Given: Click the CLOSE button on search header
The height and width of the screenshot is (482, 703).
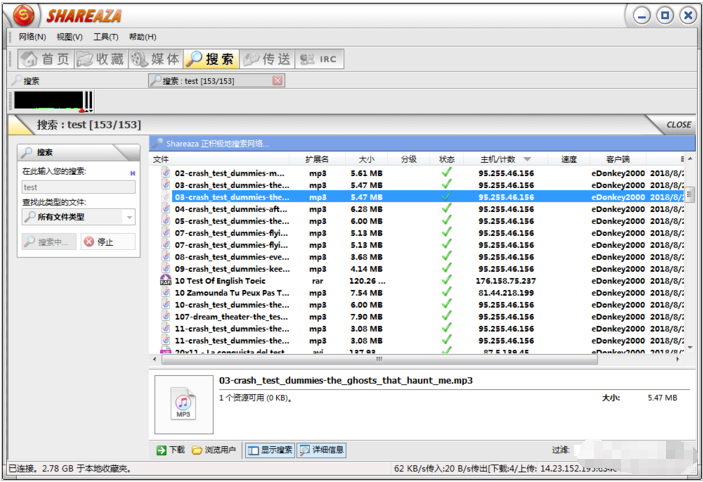Looking at the screenshot, I should [678, 125].
